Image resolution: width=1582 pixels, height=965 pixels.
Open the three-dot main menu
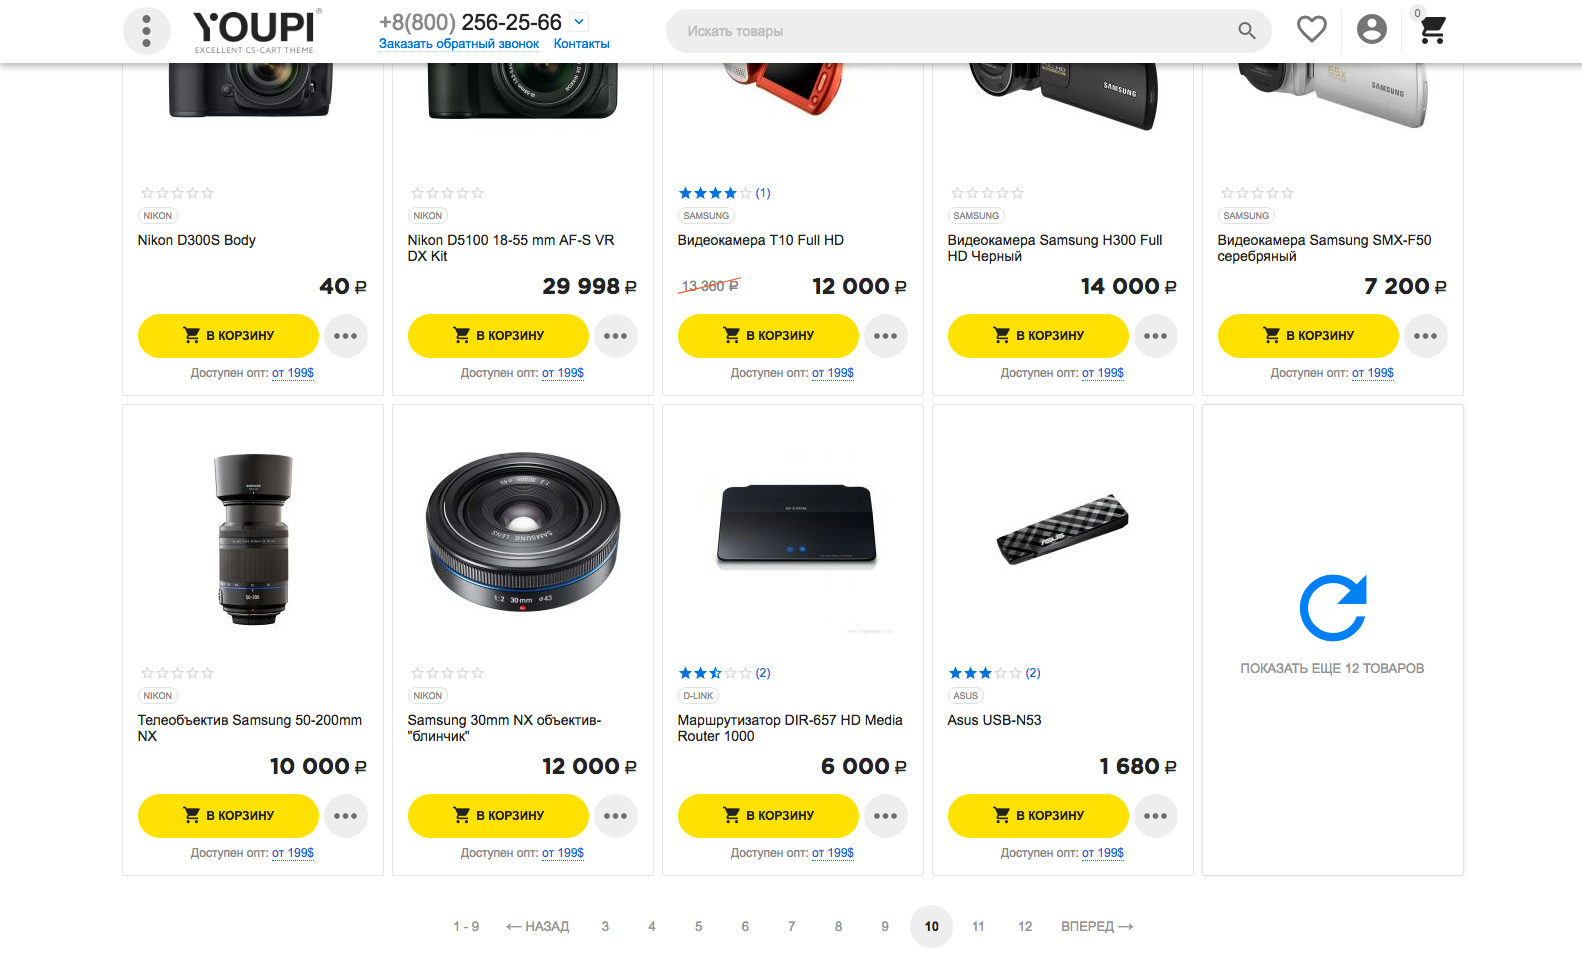147,31
